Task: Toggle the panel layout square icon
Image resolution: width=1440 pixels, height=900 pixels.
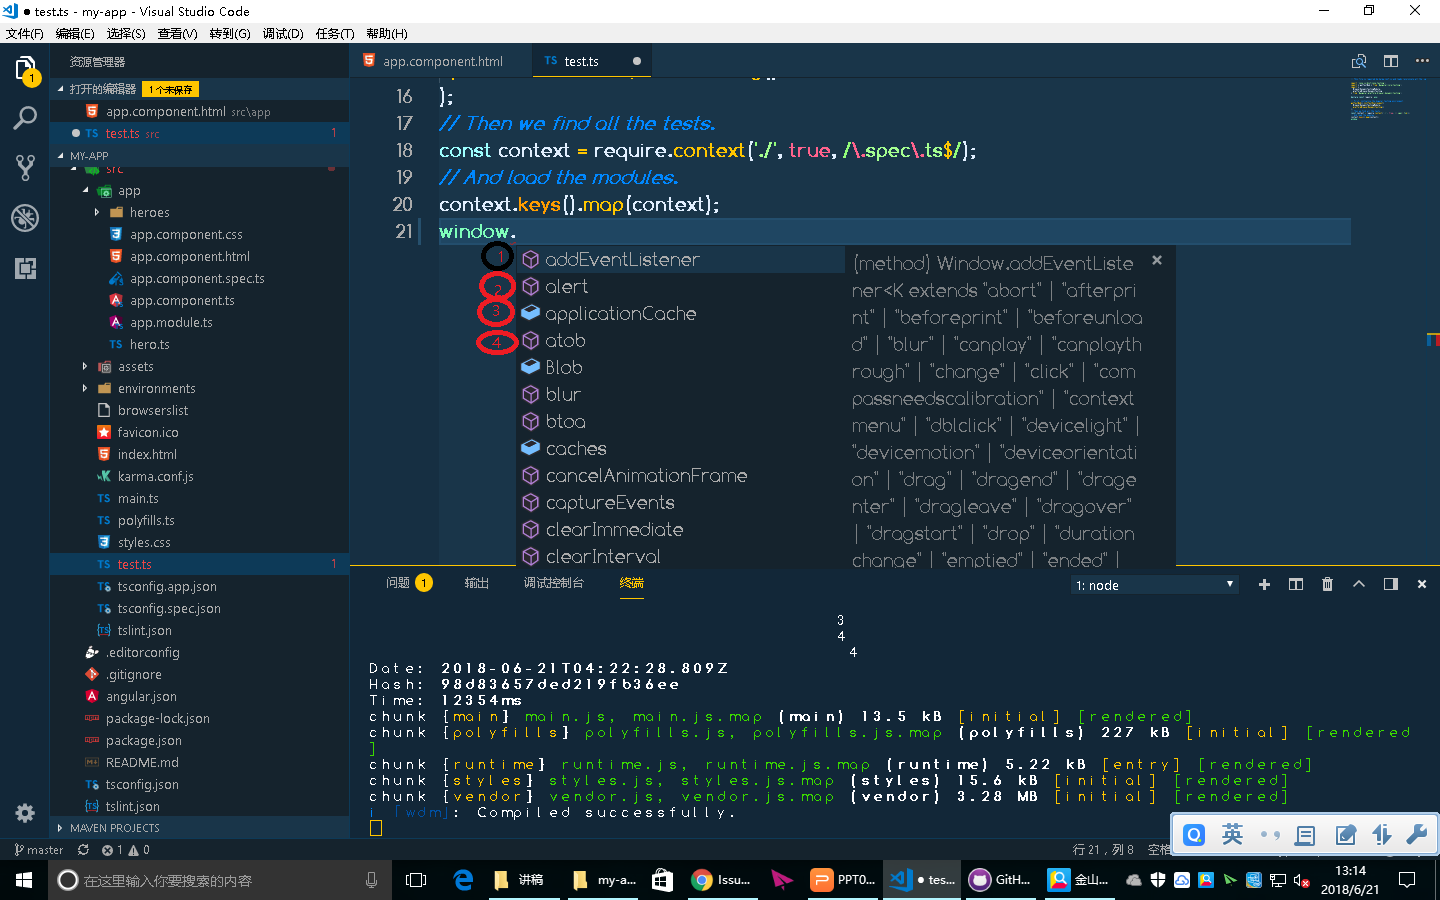Action: pos(1390,584)
